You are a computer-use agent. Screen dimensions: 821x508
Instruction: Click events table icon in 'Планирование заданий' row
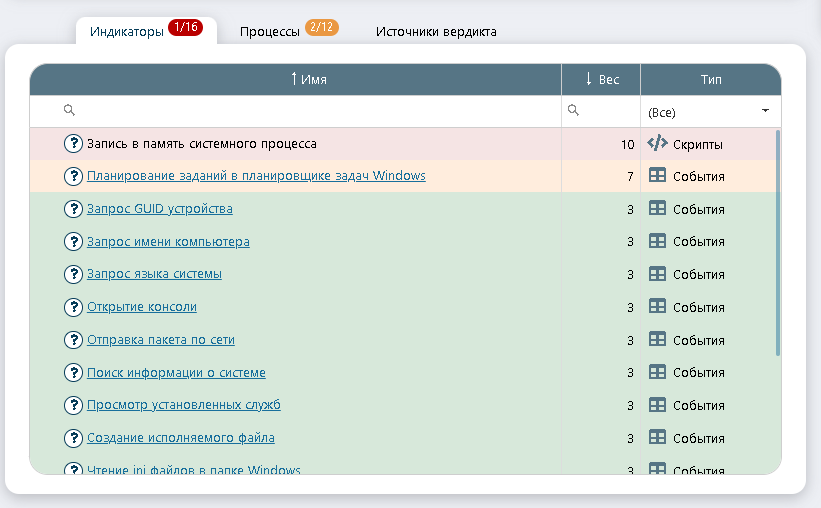pyautogui.click(x=657, y=176)
